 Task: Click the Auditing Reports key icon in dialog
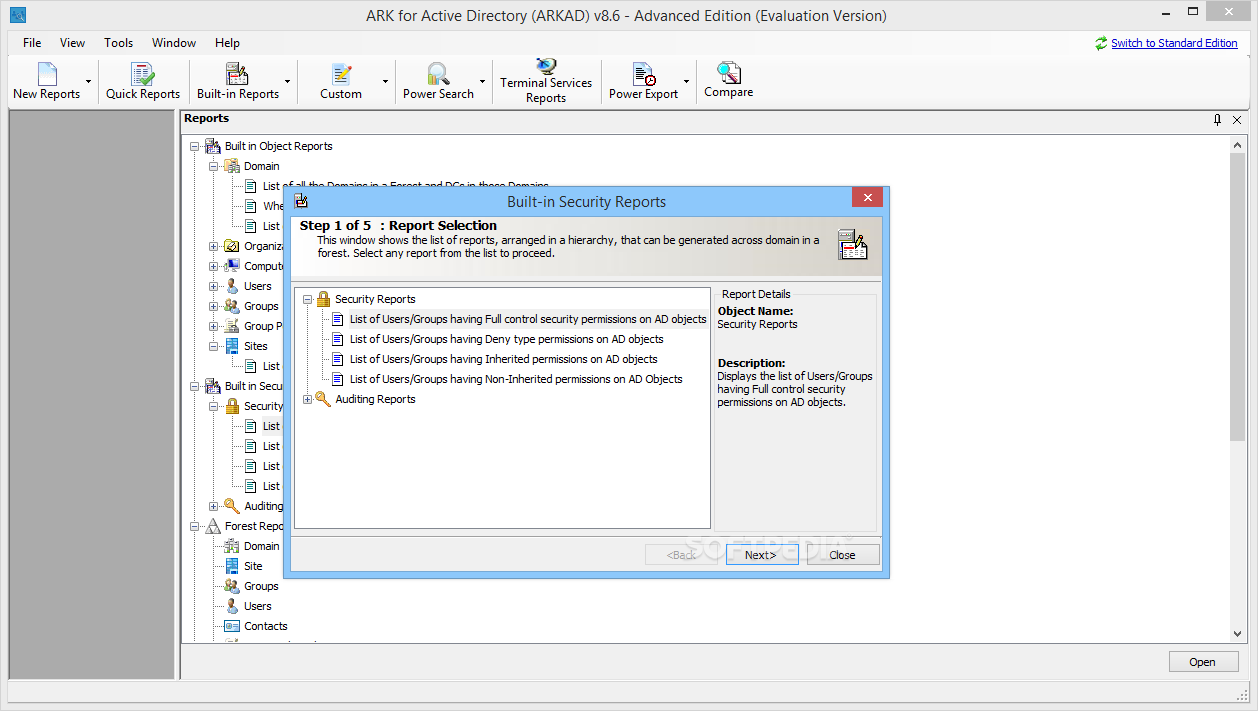point(323,399)
